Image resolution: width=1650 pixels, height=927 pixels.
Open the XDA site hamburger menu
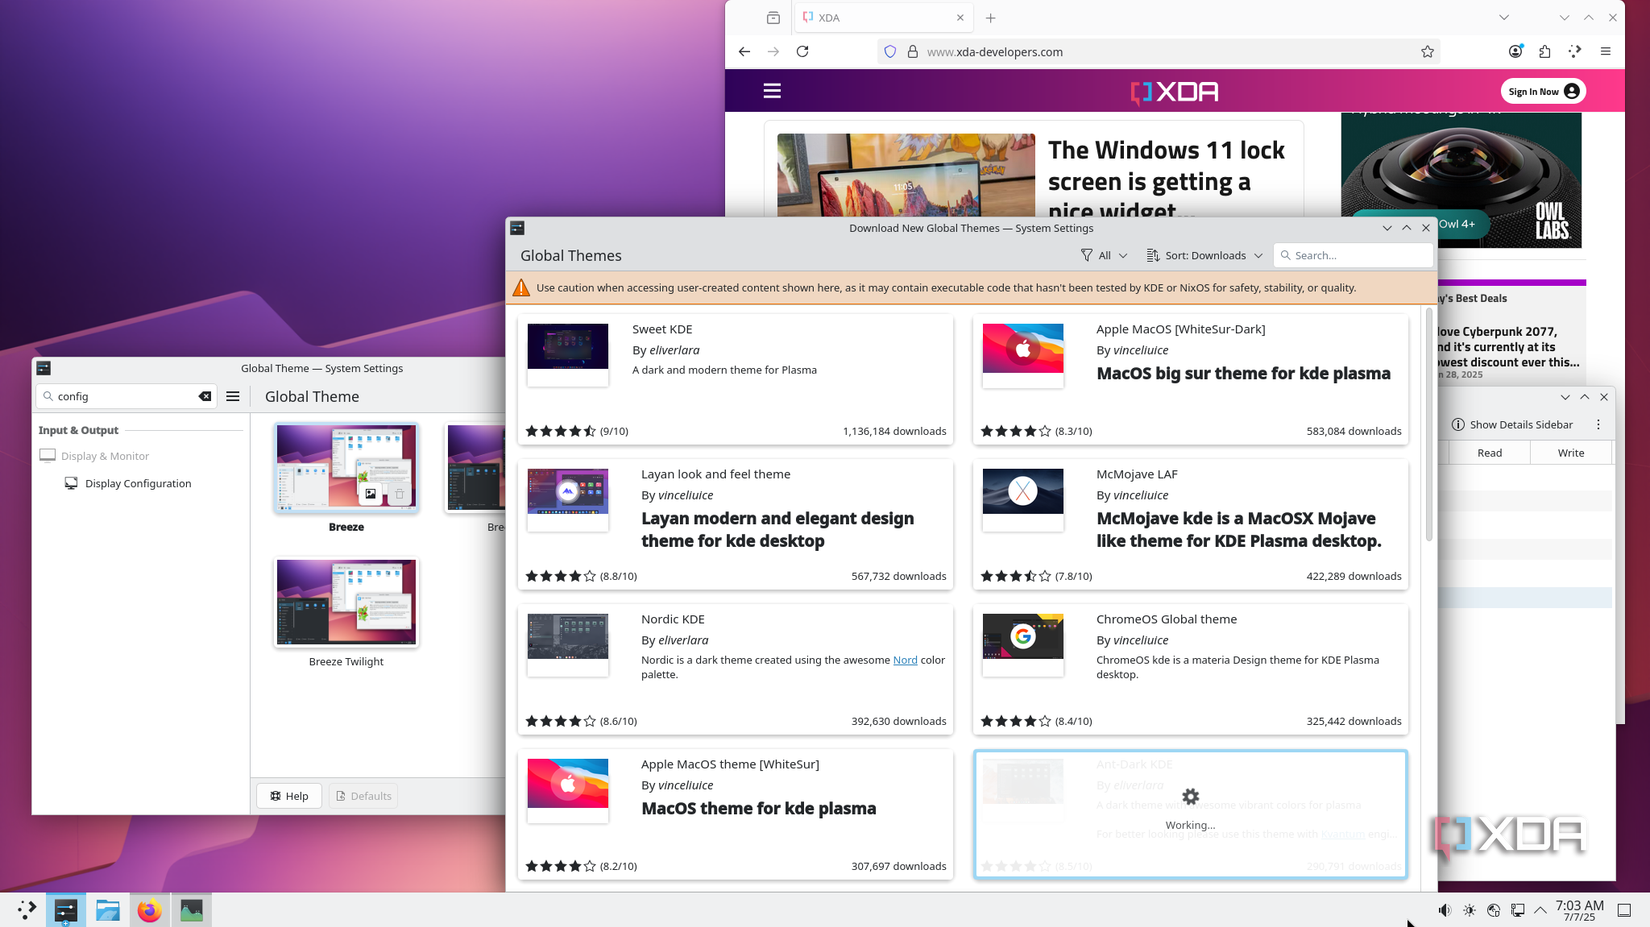(771, 90)
